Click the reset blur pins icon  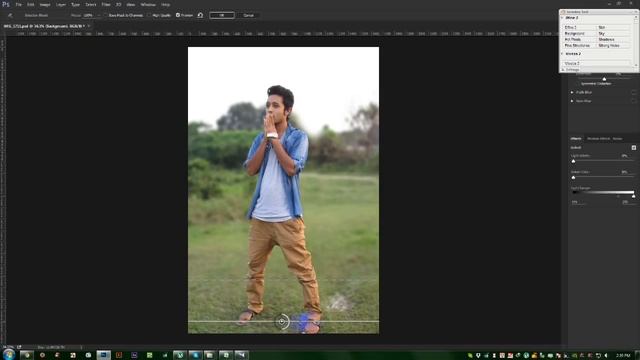[200, 15]
